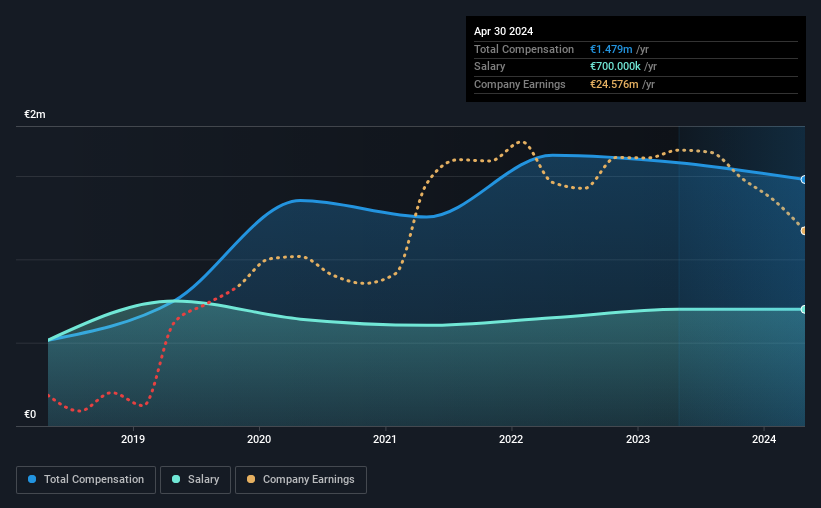Click the 2020 x-axis label

coord(259,439)
